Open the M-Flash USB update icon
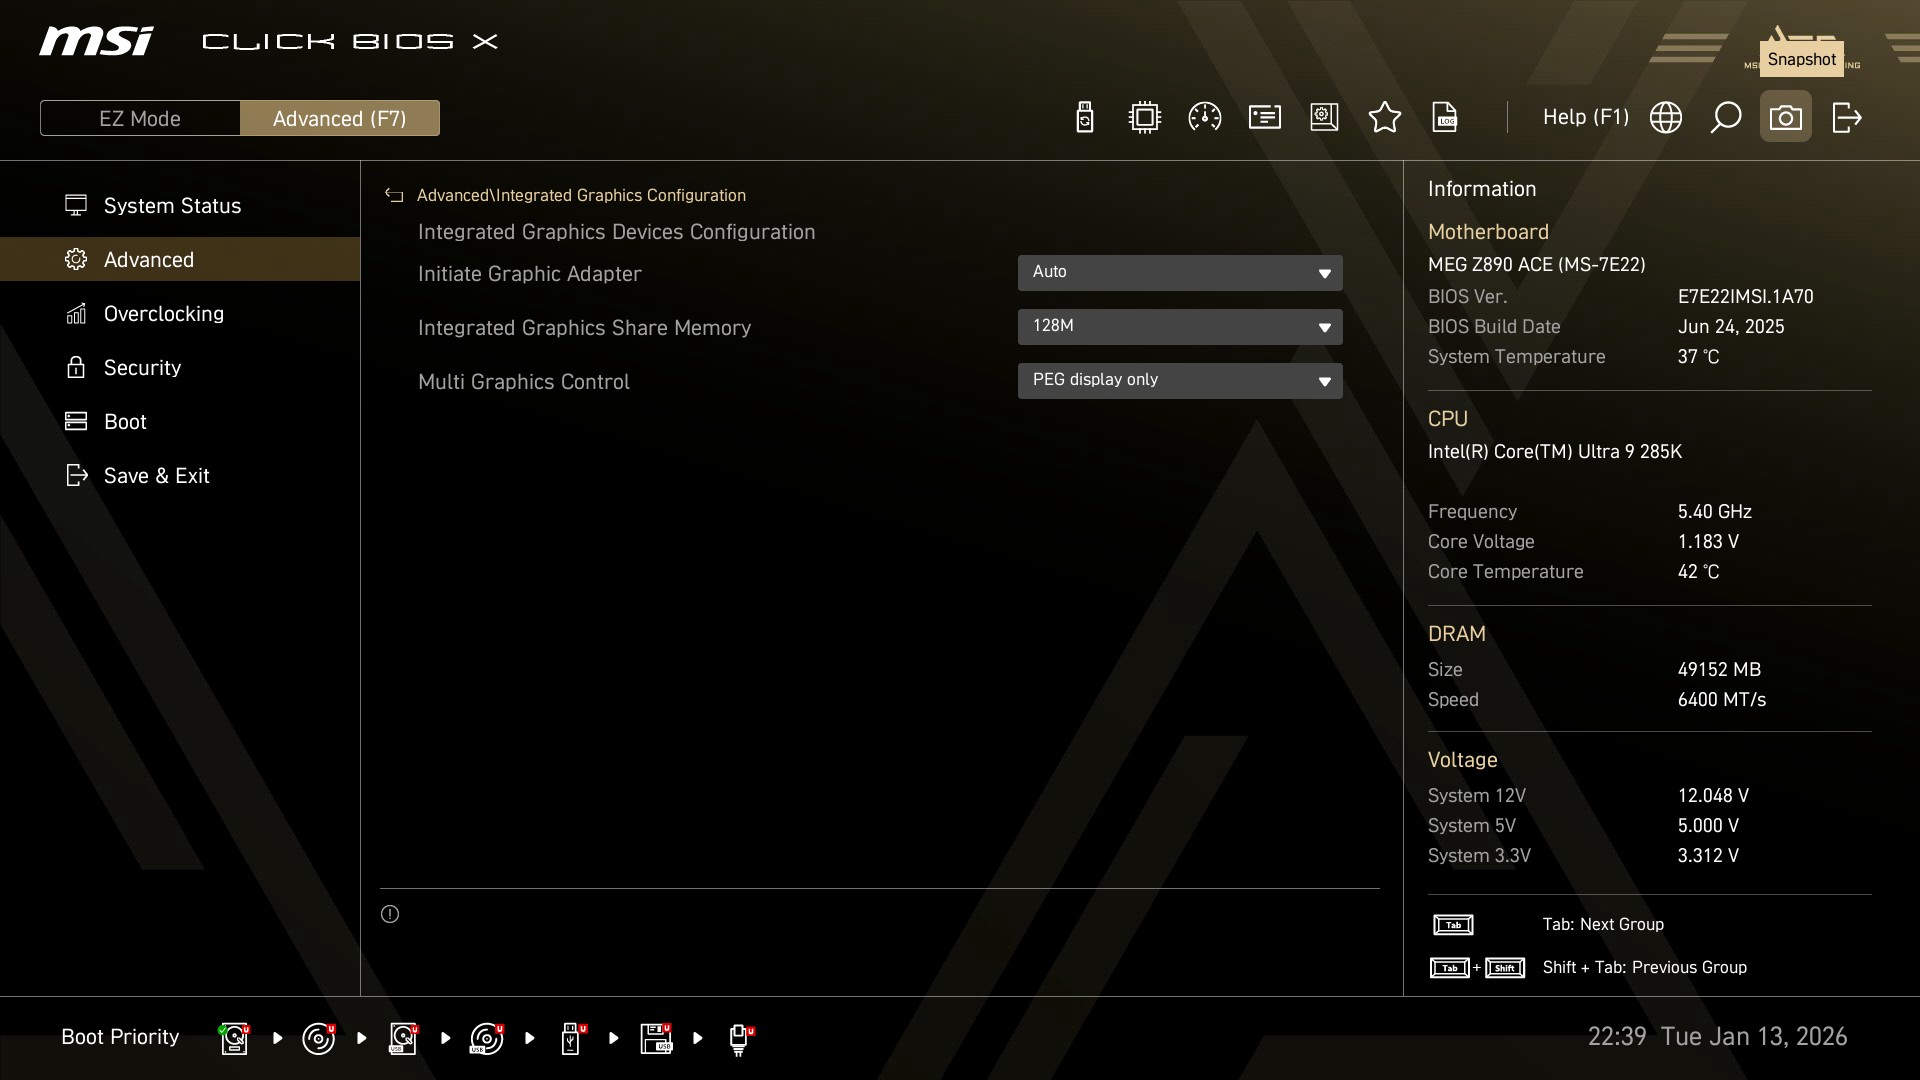The height and width of the screenshot is (1080, 1920). click(x=1084, y=118)
